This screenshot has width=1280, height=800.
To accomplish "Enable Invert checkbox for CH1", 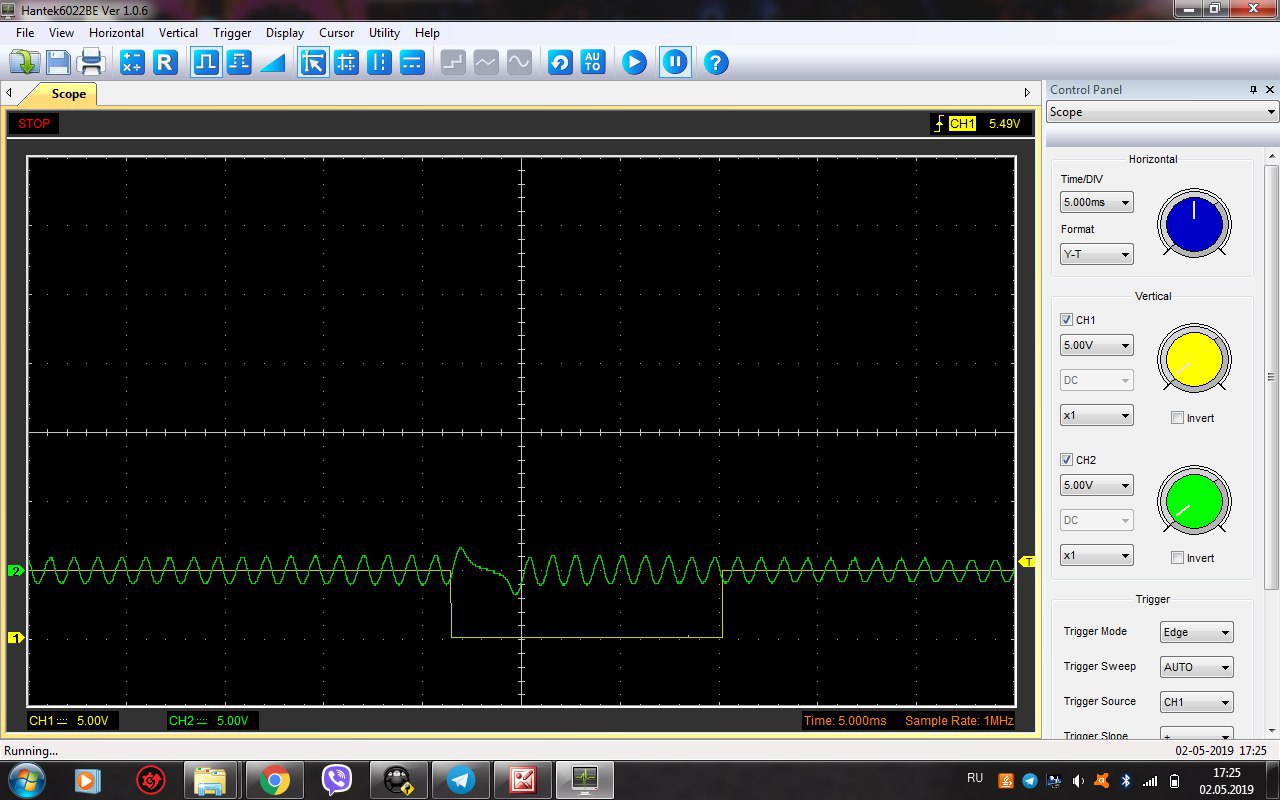I will [1177, 418].
